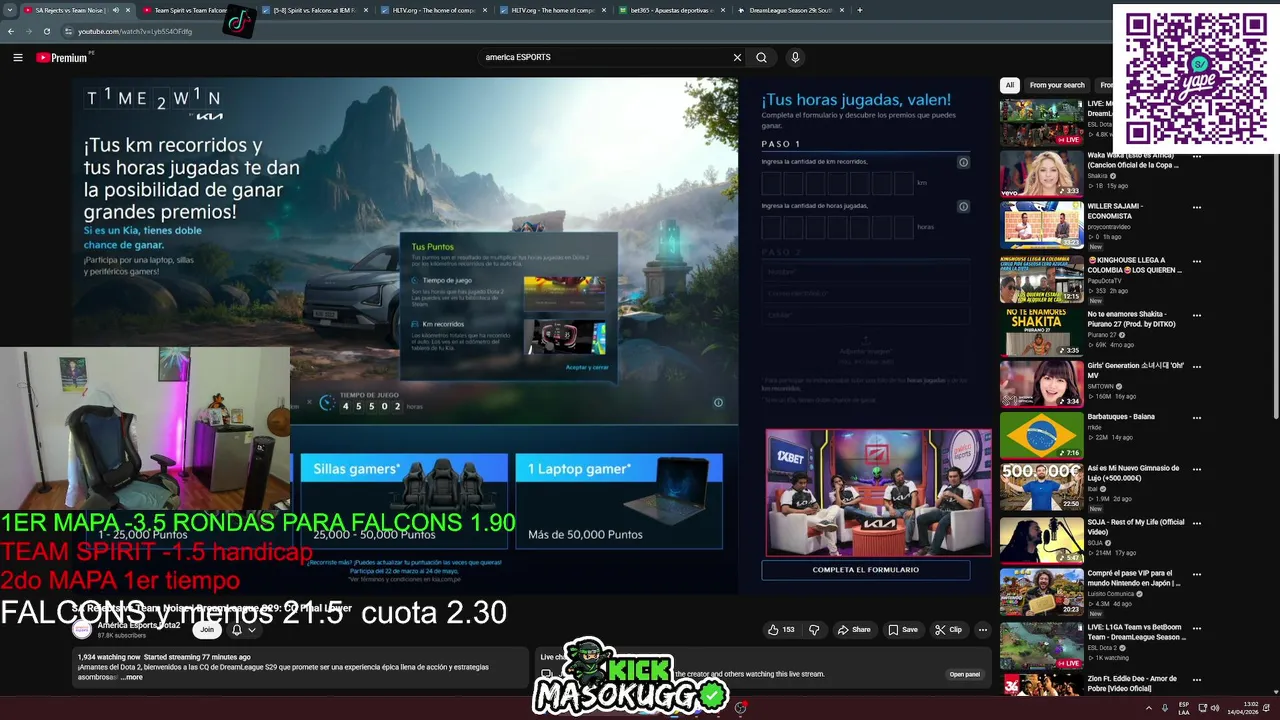The image size is (1280, 720).
Task: Run search with the magnifier icon
Action: click(761, 57)
